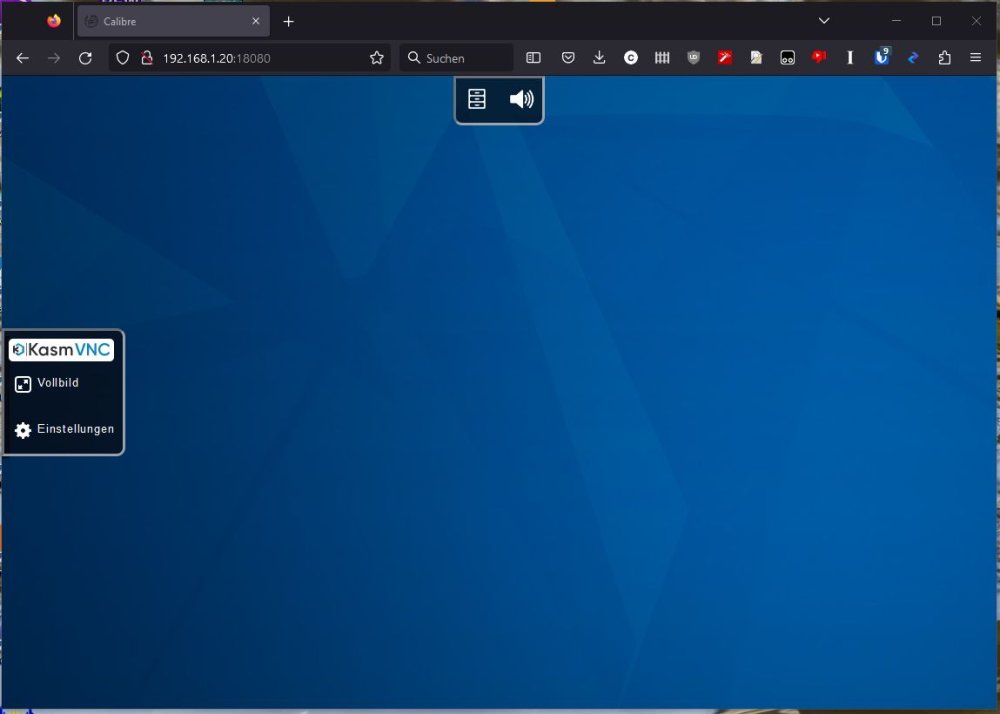Show site security info via the lock icon

click(x=147, y=58)
